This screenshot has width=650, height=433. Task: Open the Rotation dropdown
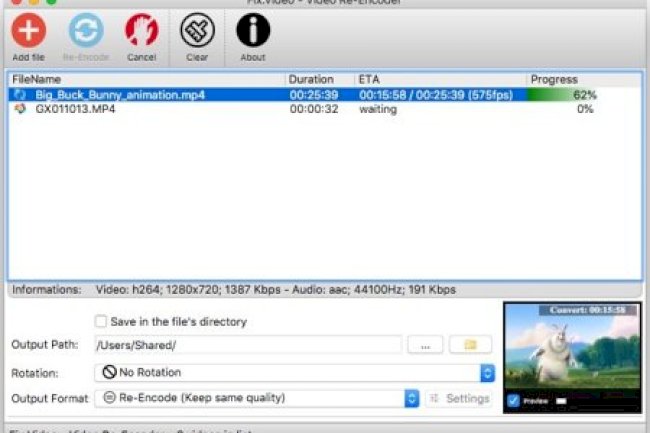coord(295,373)
